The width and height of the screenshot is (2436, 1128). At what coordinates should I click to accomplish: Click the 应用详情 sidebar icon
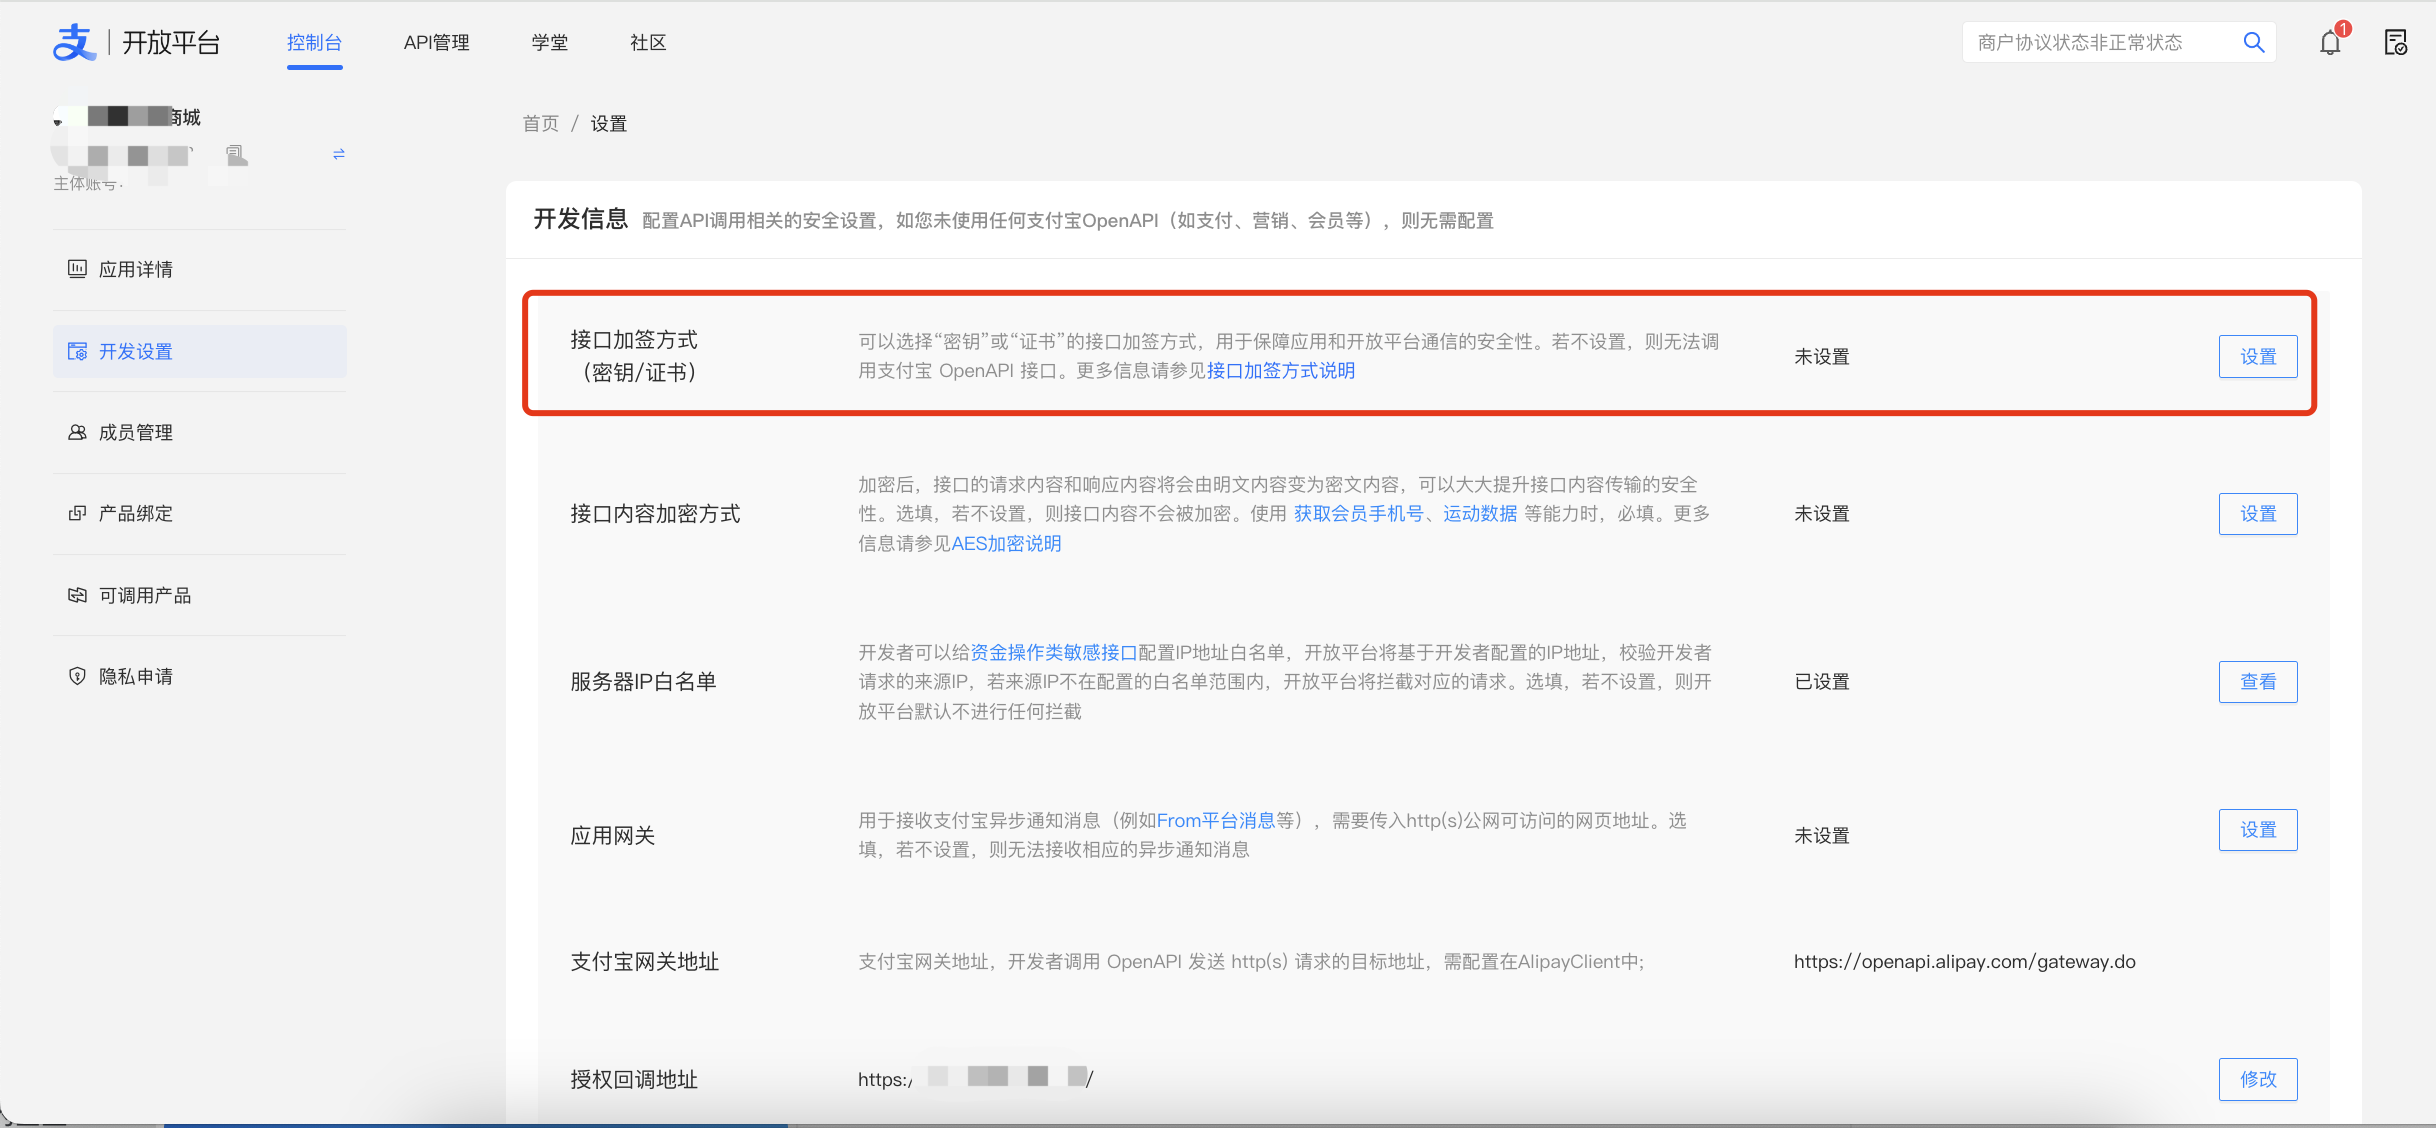[x=77, y=269]
